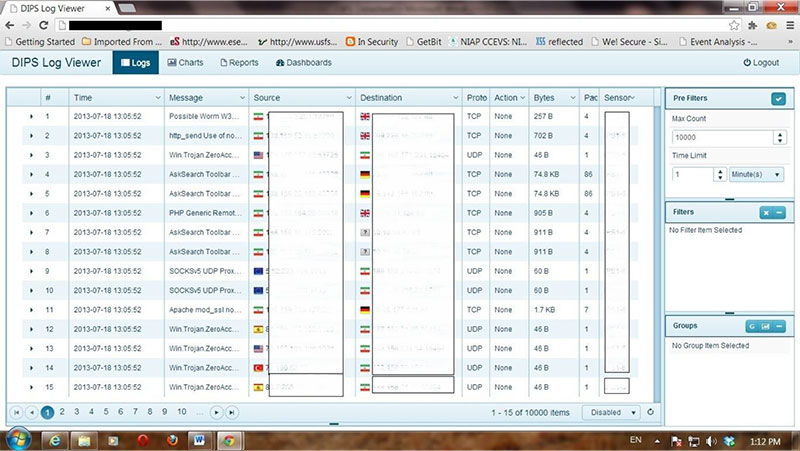Open the In Security bookmark
The image size is (800, 451).
tap(372, 42)
